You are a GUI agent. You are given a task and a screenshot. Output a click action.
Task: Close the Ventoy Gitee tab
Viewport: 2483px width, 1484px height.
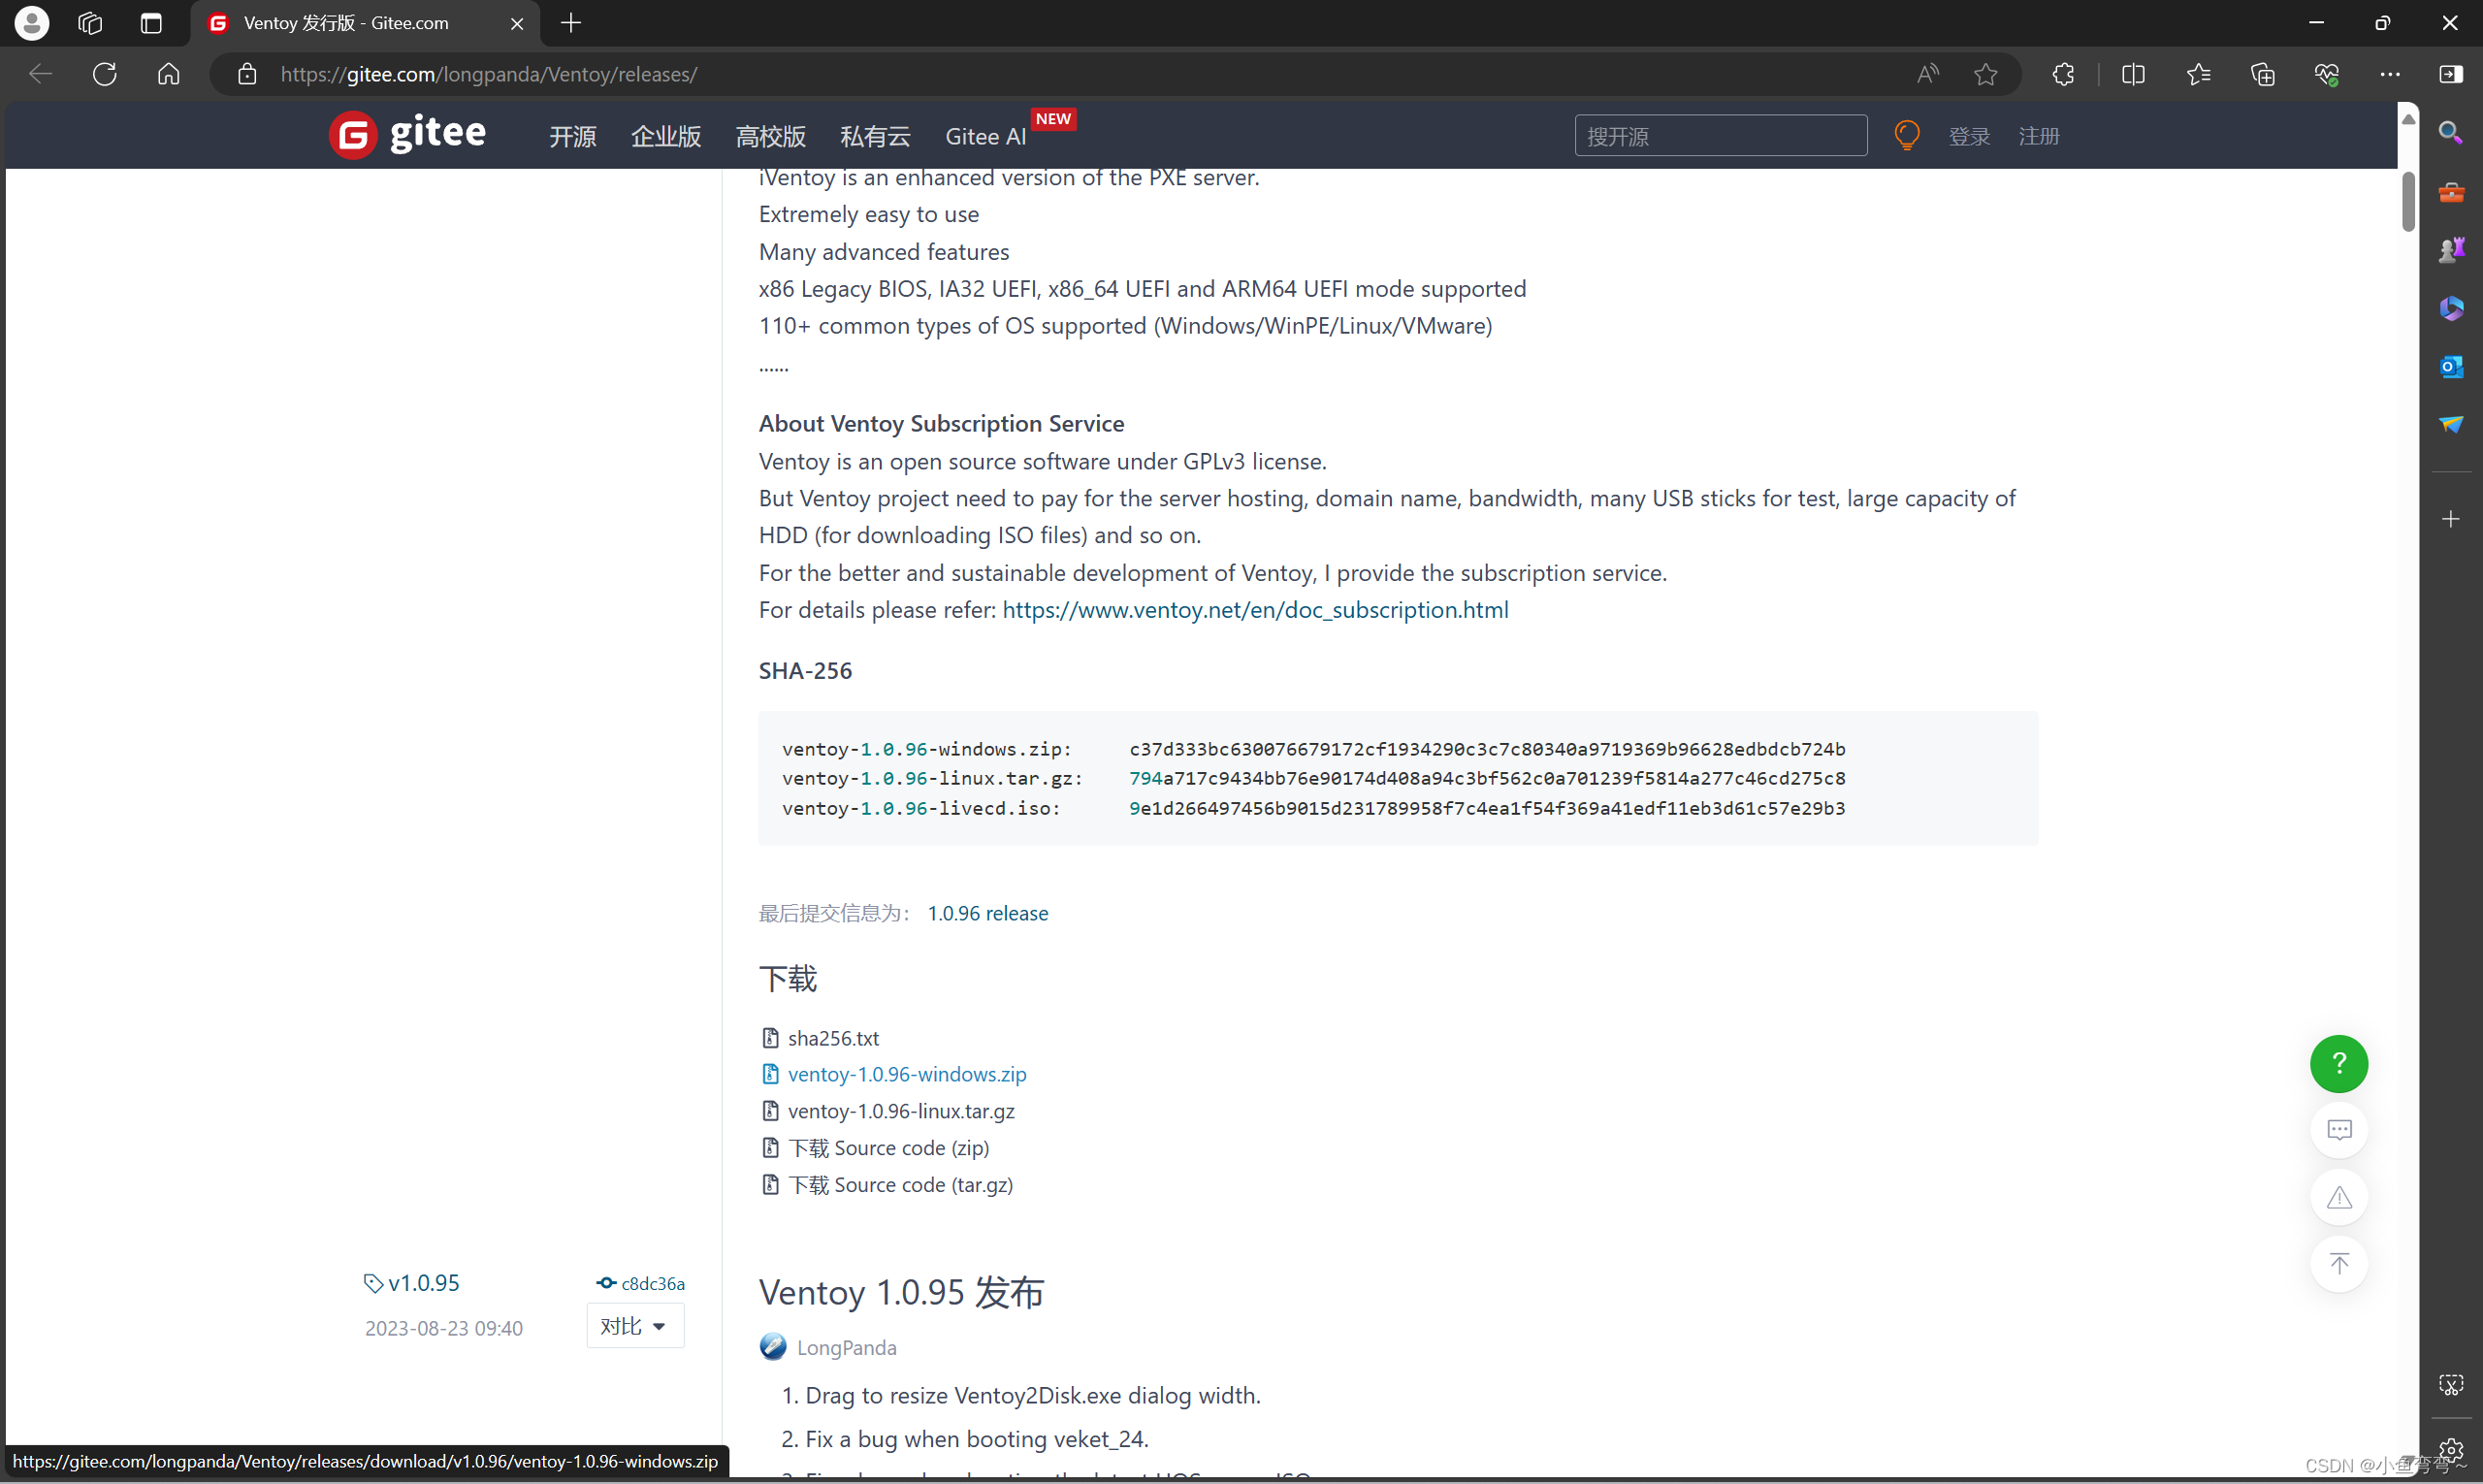[x=517, y=23]
